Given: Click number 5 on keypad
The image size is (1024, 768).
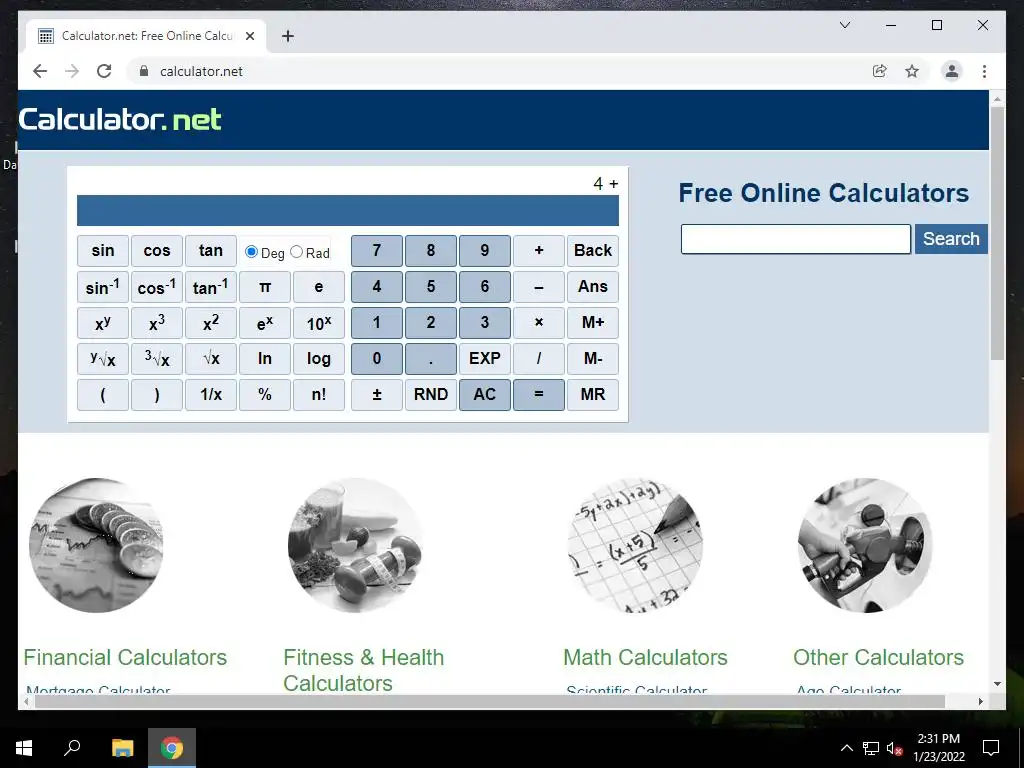Looking at the screenshot, I should (x=431, y=287).
